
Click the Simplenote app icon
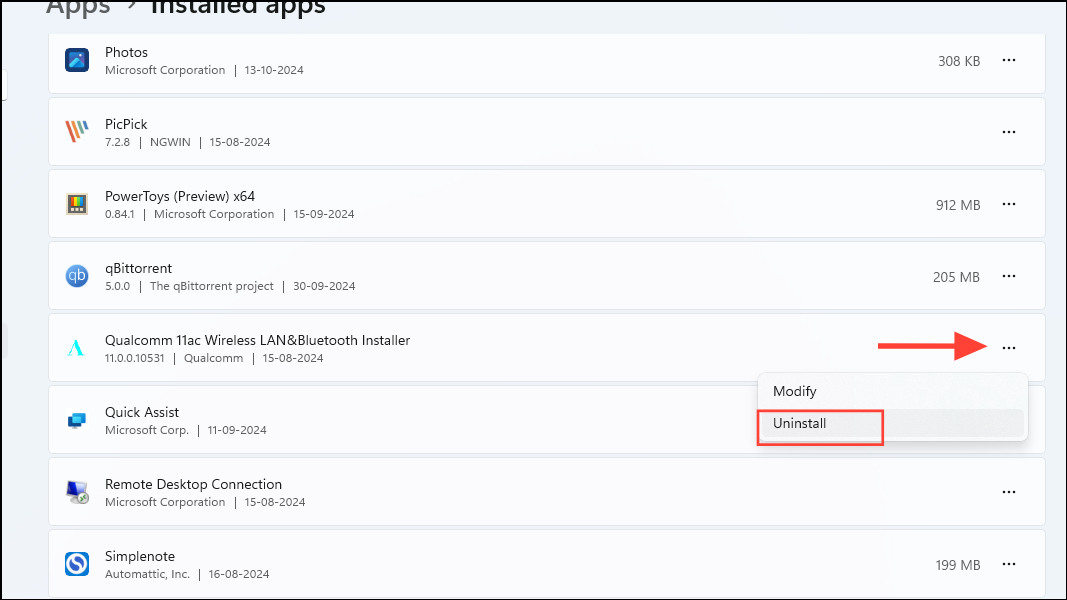click(77, 564)
